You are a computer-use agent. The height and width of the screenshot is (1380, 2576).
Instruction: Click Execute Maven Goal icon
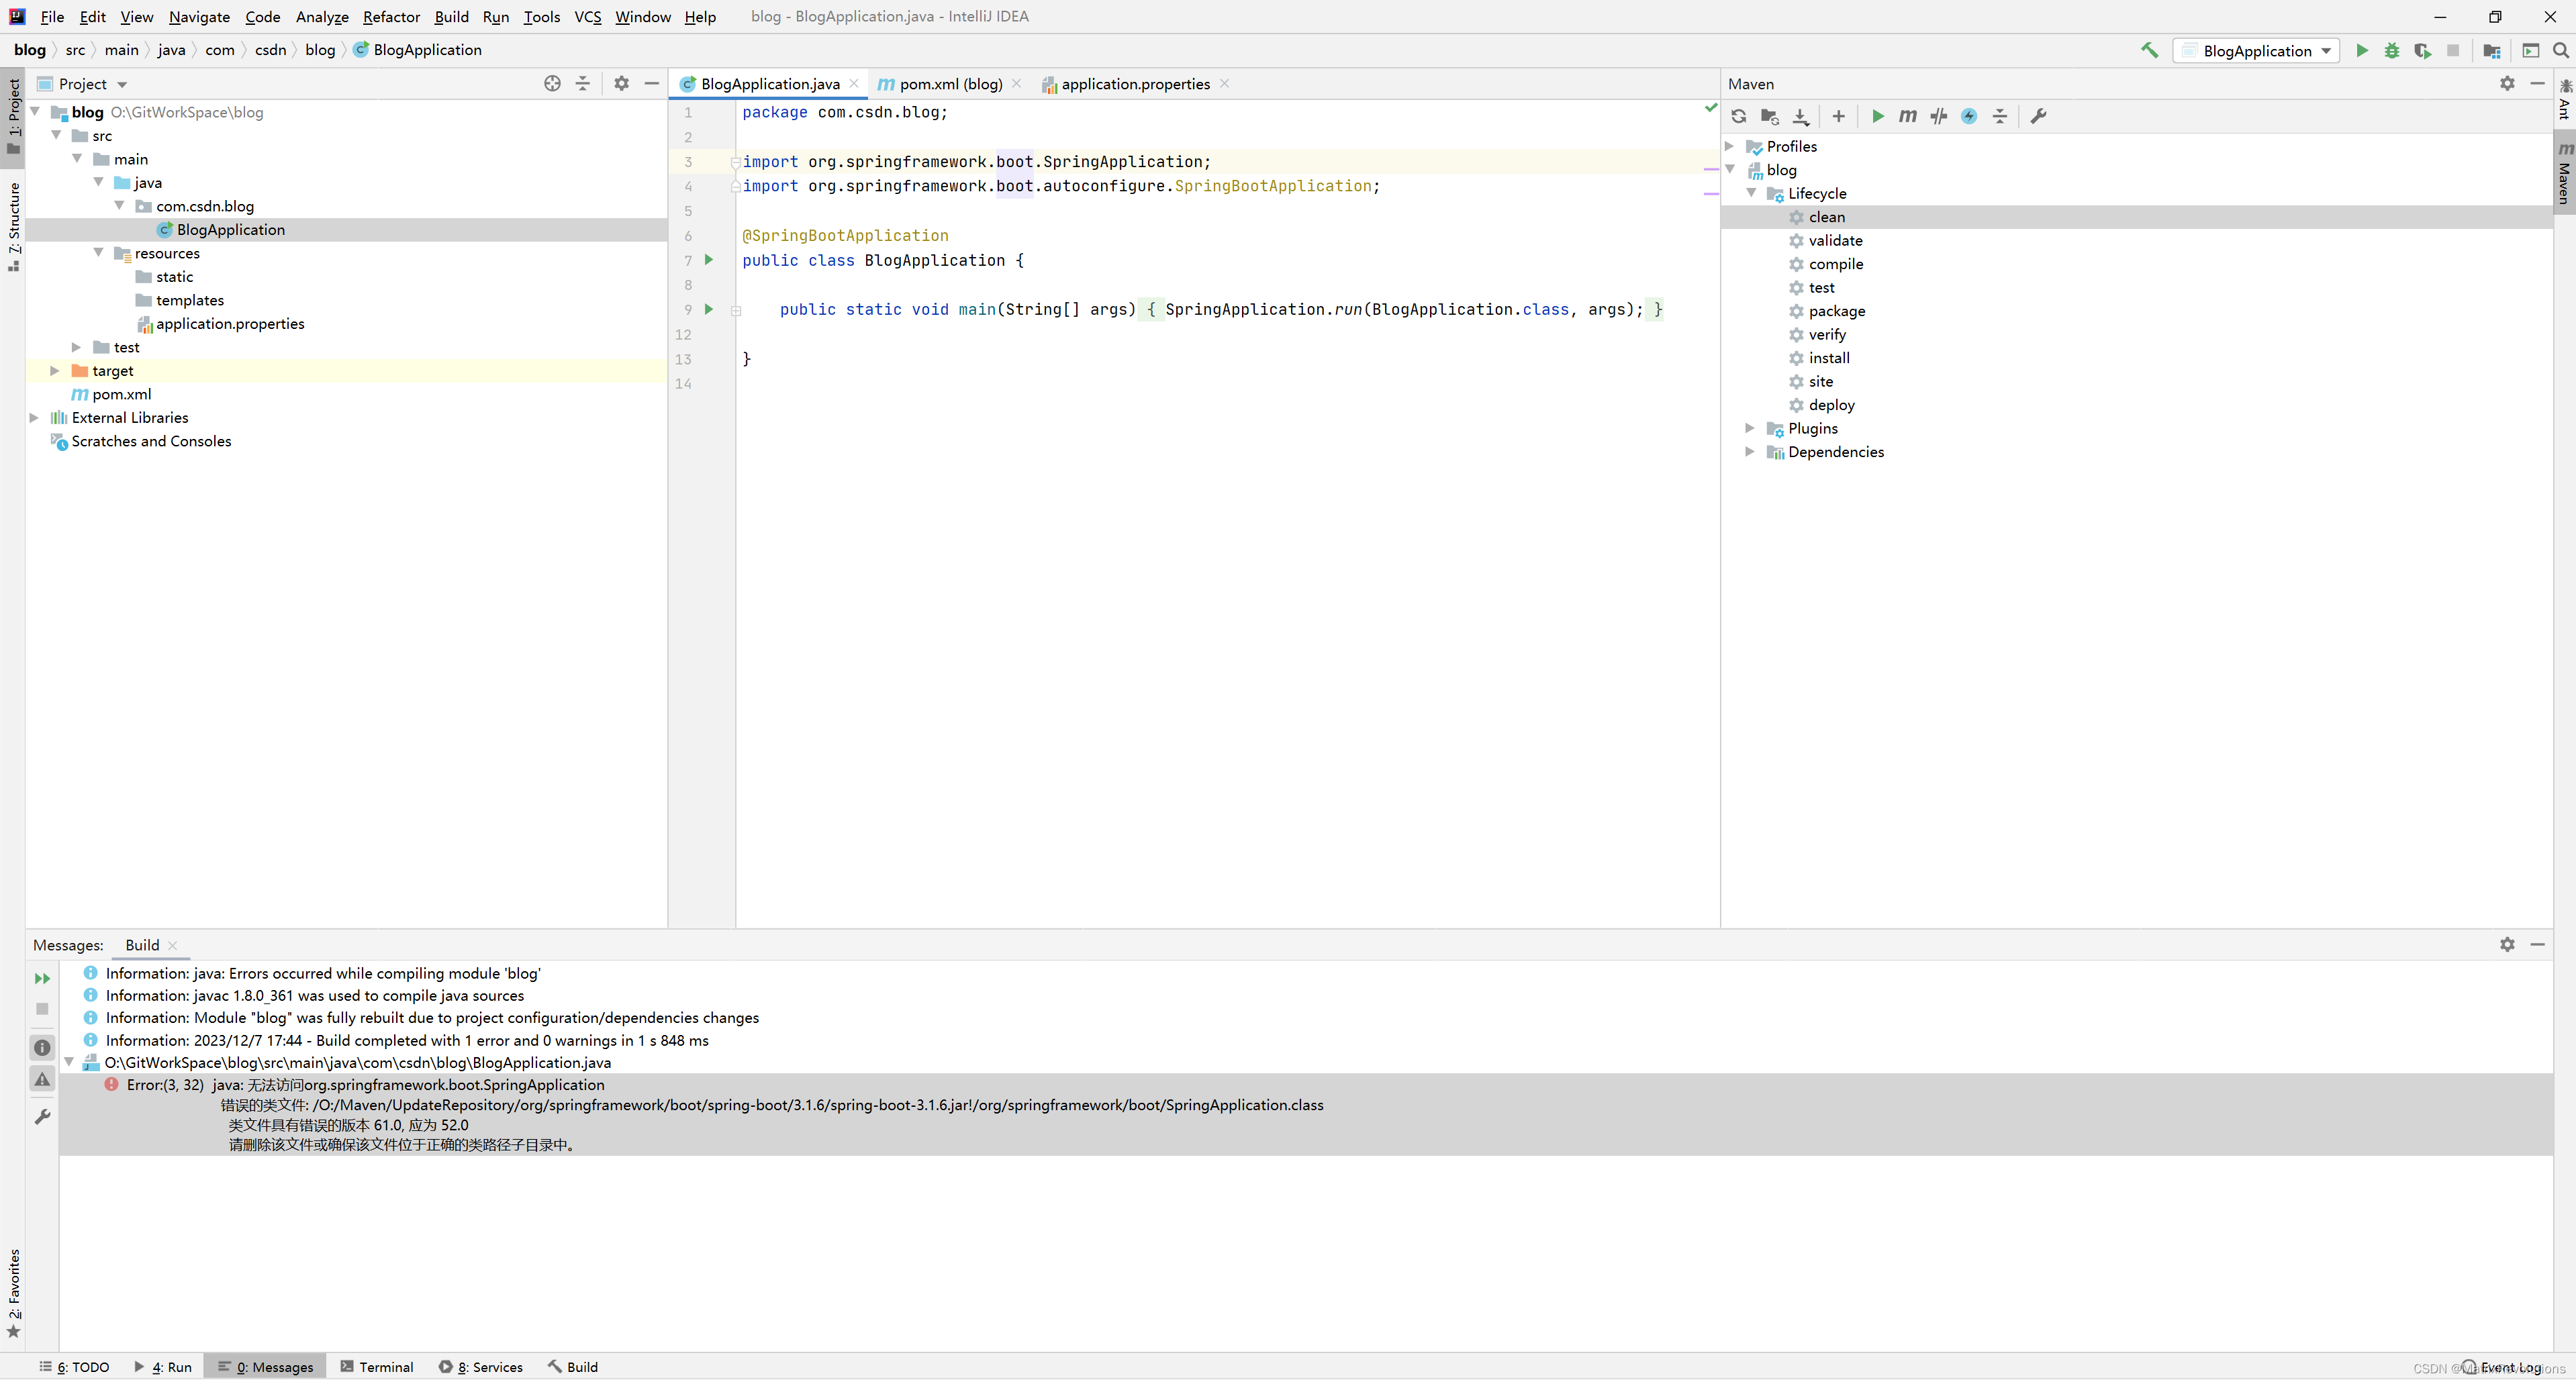1907,116
